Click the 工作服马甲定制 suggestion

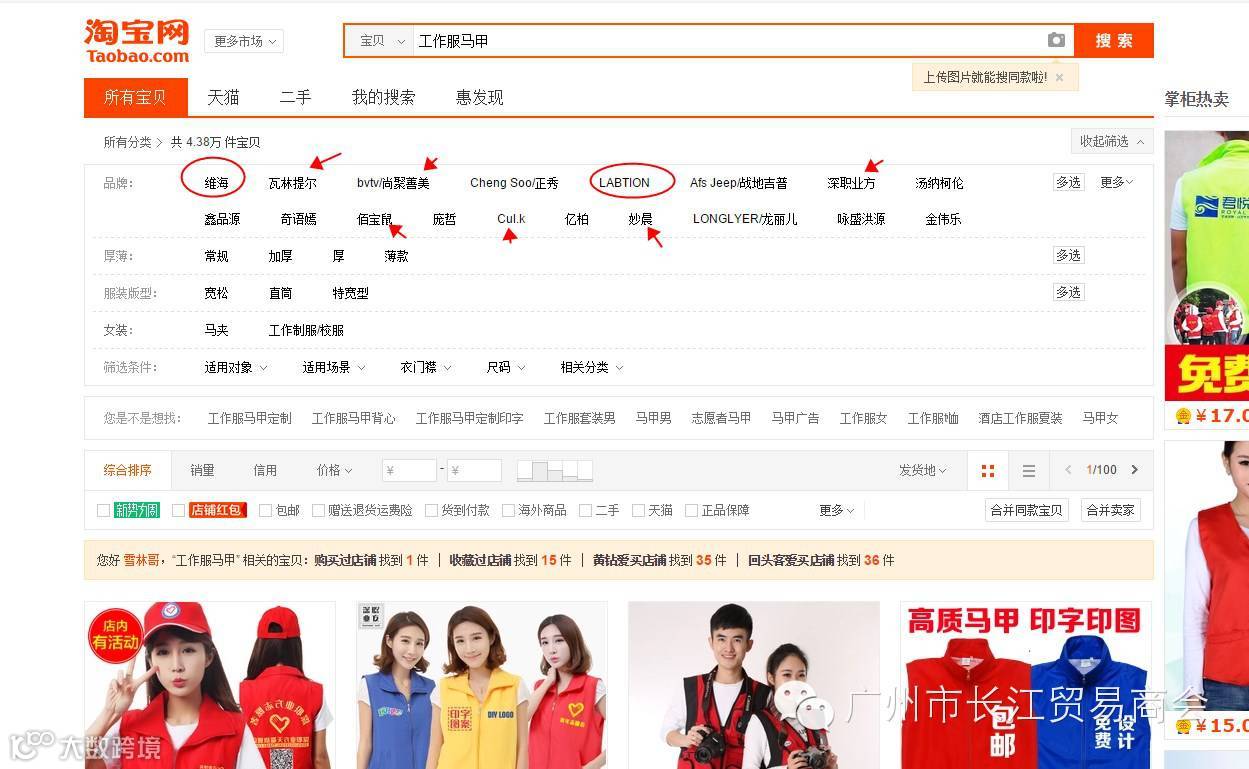coord(250,418)
